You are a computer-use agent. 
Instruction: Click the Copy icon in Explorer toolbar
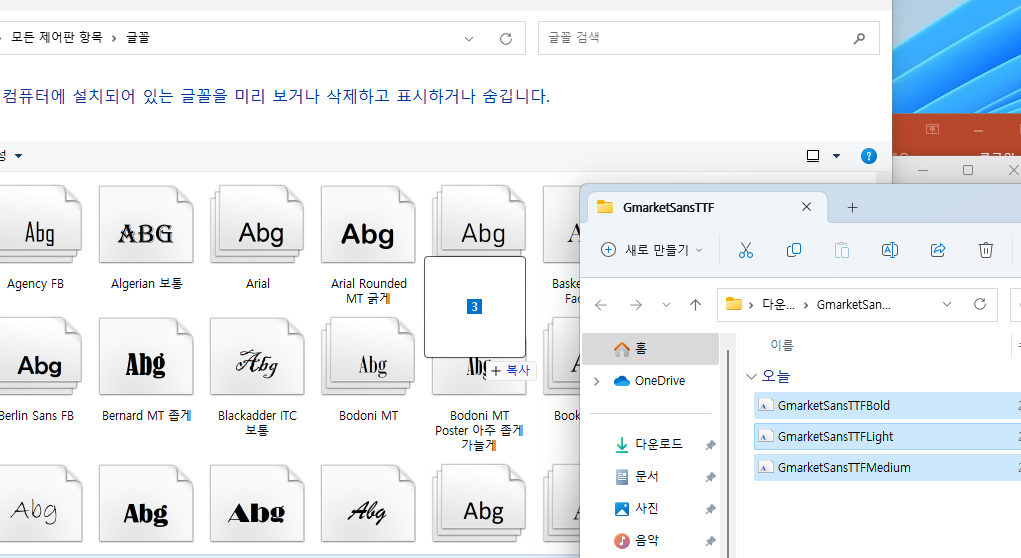point(794,250)
